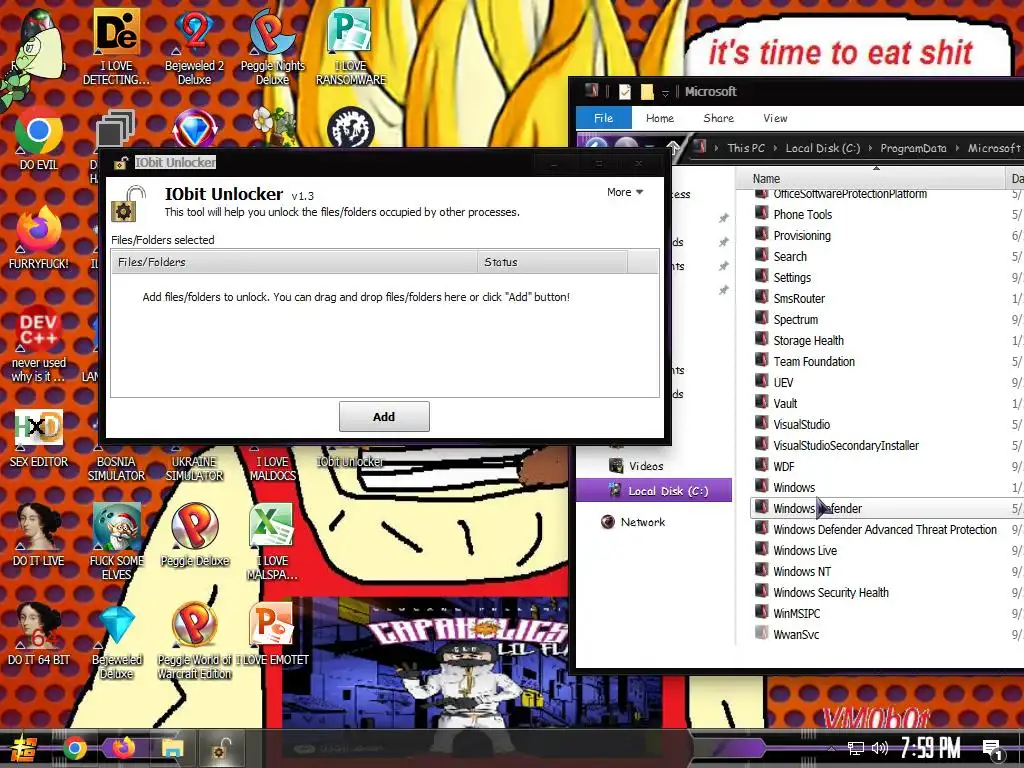Open the Firefox icon labeled FURRYFUCK!

(39, 238)
